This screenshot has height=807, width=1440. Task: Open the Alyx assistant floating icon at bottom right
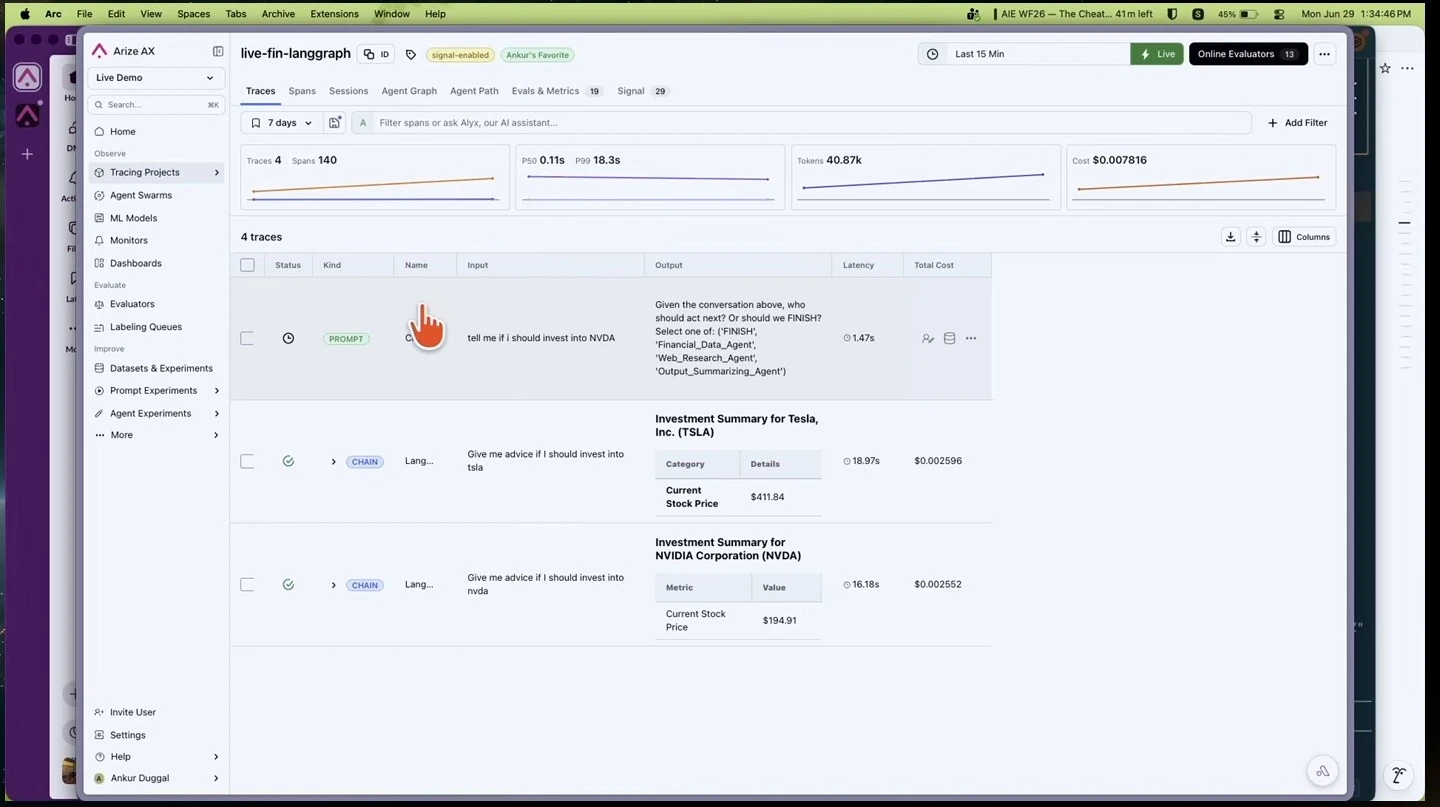[1322, 771]
